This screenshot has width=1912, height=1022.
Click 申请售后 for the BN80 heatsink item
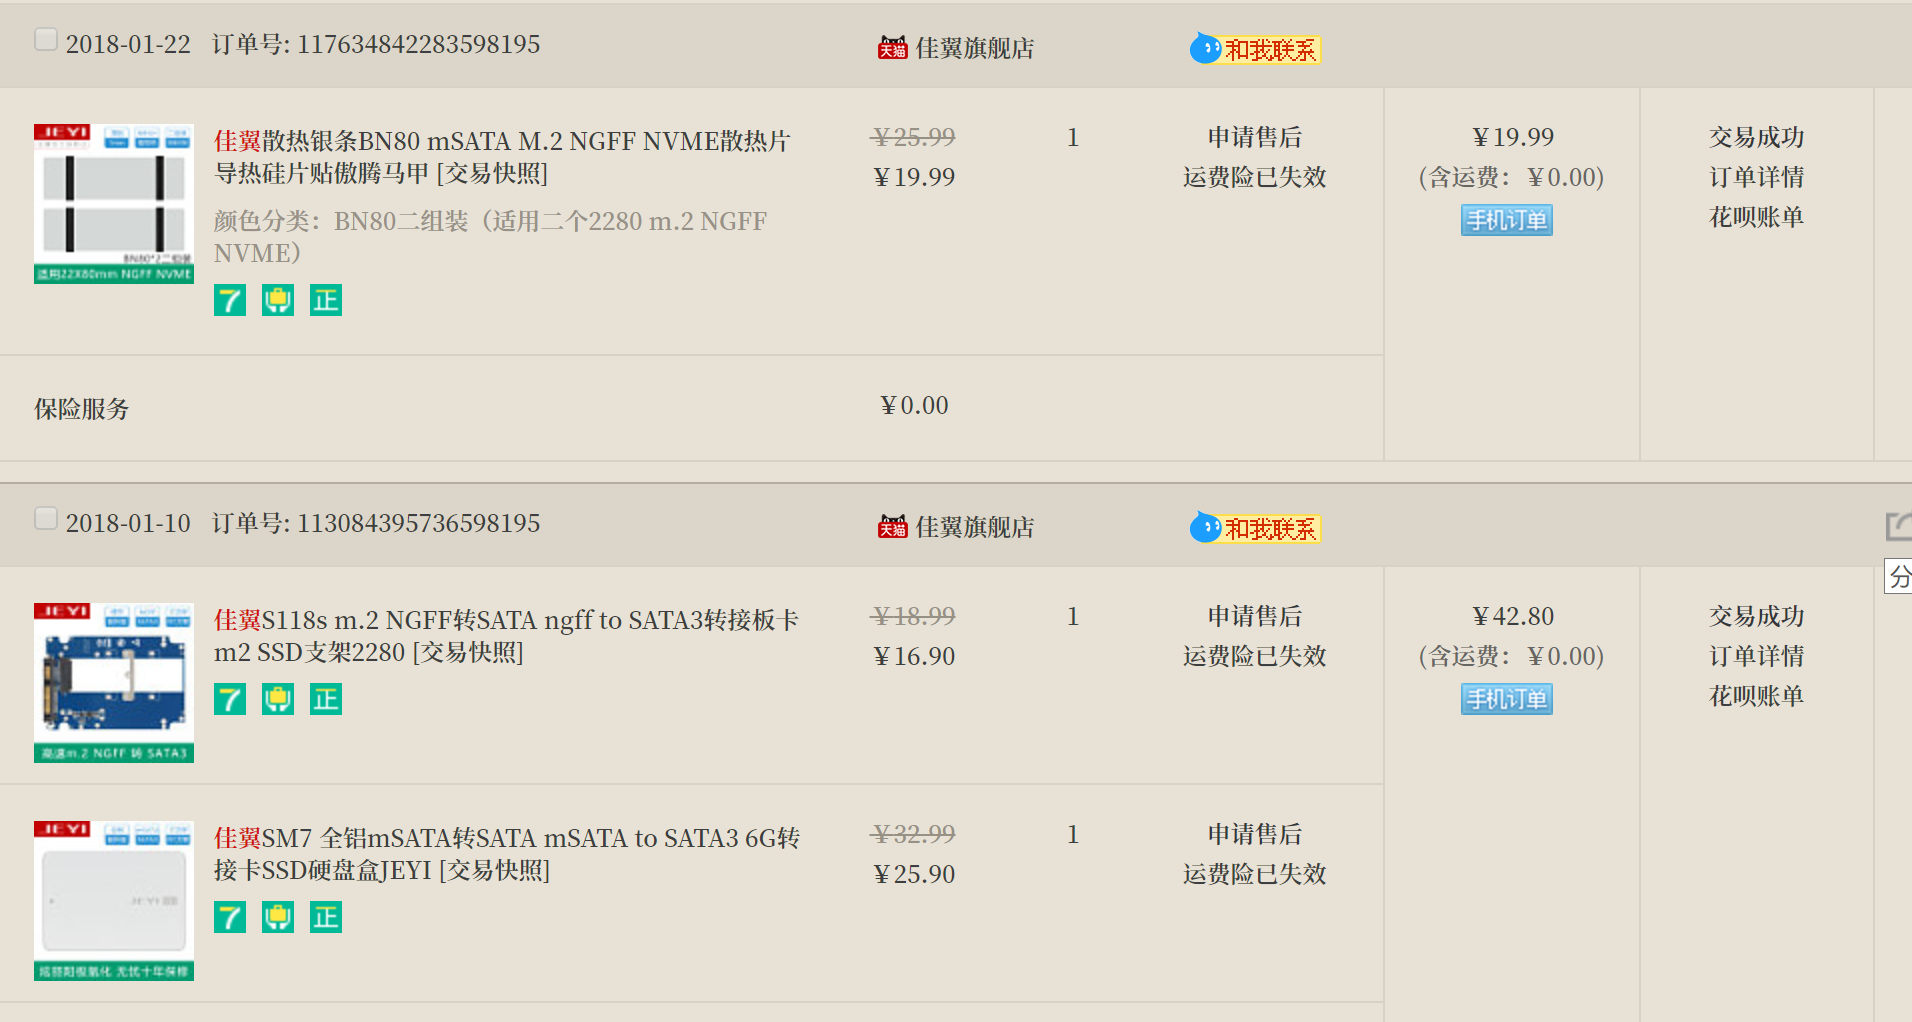[x=1255, y=137]
